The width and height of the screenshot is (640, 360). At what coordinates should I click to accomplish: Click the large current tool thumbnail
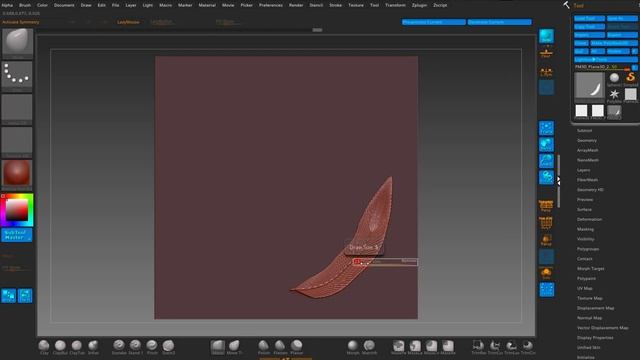(589, 87)
